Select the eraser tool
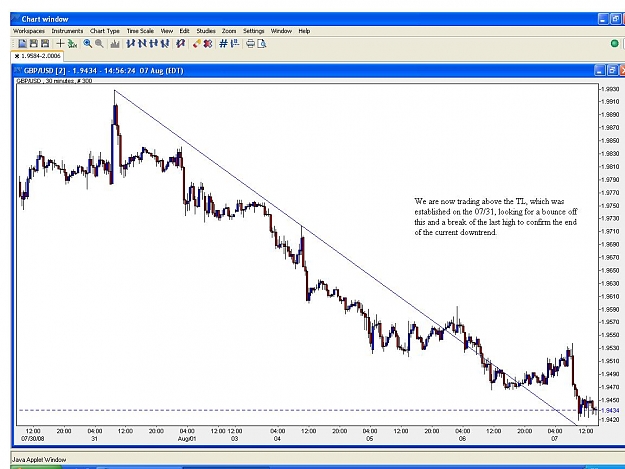This screenshot has height=469, width=625. 196,44
